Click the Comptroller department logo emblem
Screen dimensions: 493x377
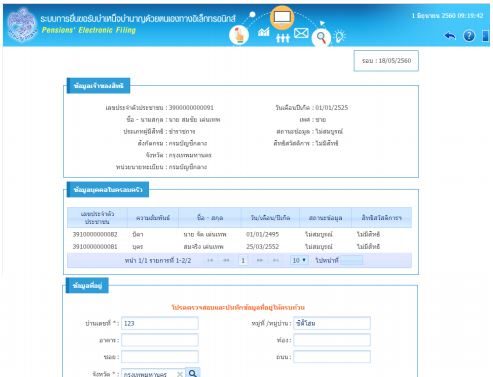click(x=22, y=25)
